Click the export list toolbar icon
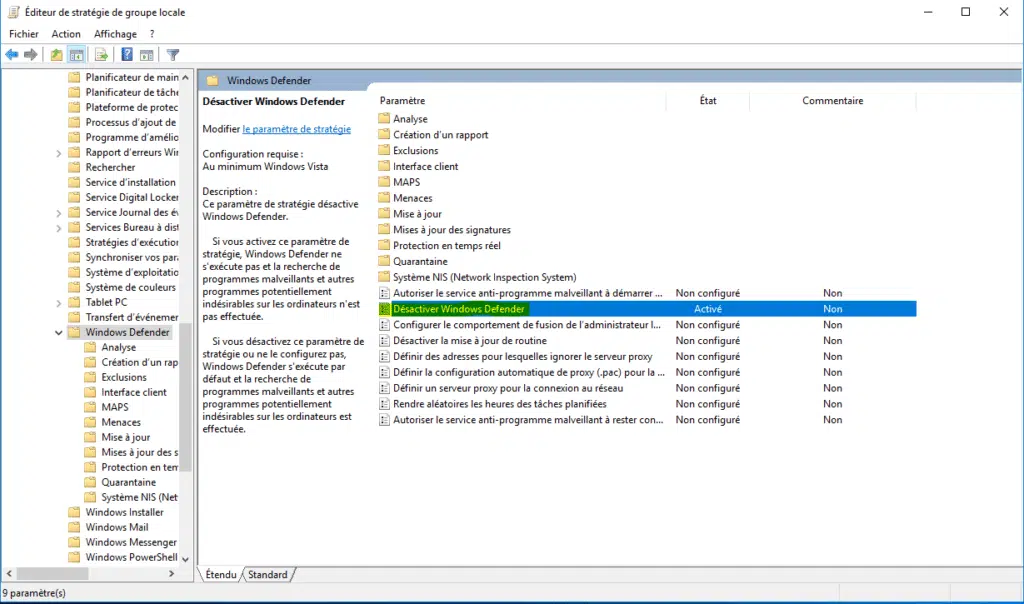 tap(101, 55)
